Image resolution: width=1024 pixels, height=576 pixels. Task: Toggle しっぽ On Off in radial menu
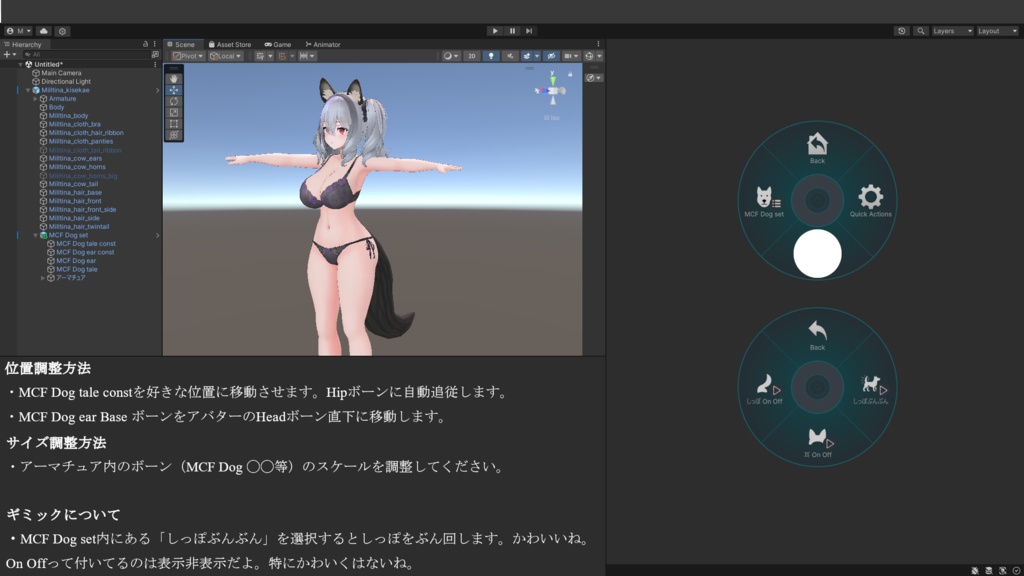coord(764,390)
